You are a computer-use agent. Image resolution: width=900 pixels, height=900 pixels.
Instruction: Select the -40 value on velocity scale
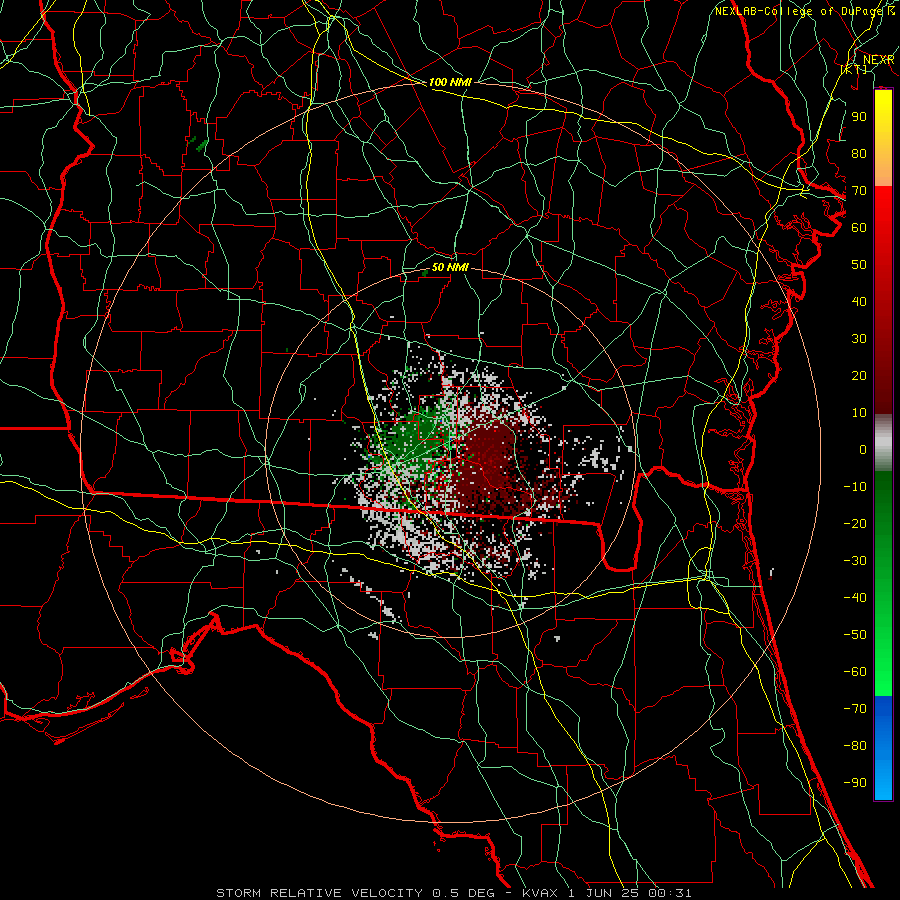(855, 598)
